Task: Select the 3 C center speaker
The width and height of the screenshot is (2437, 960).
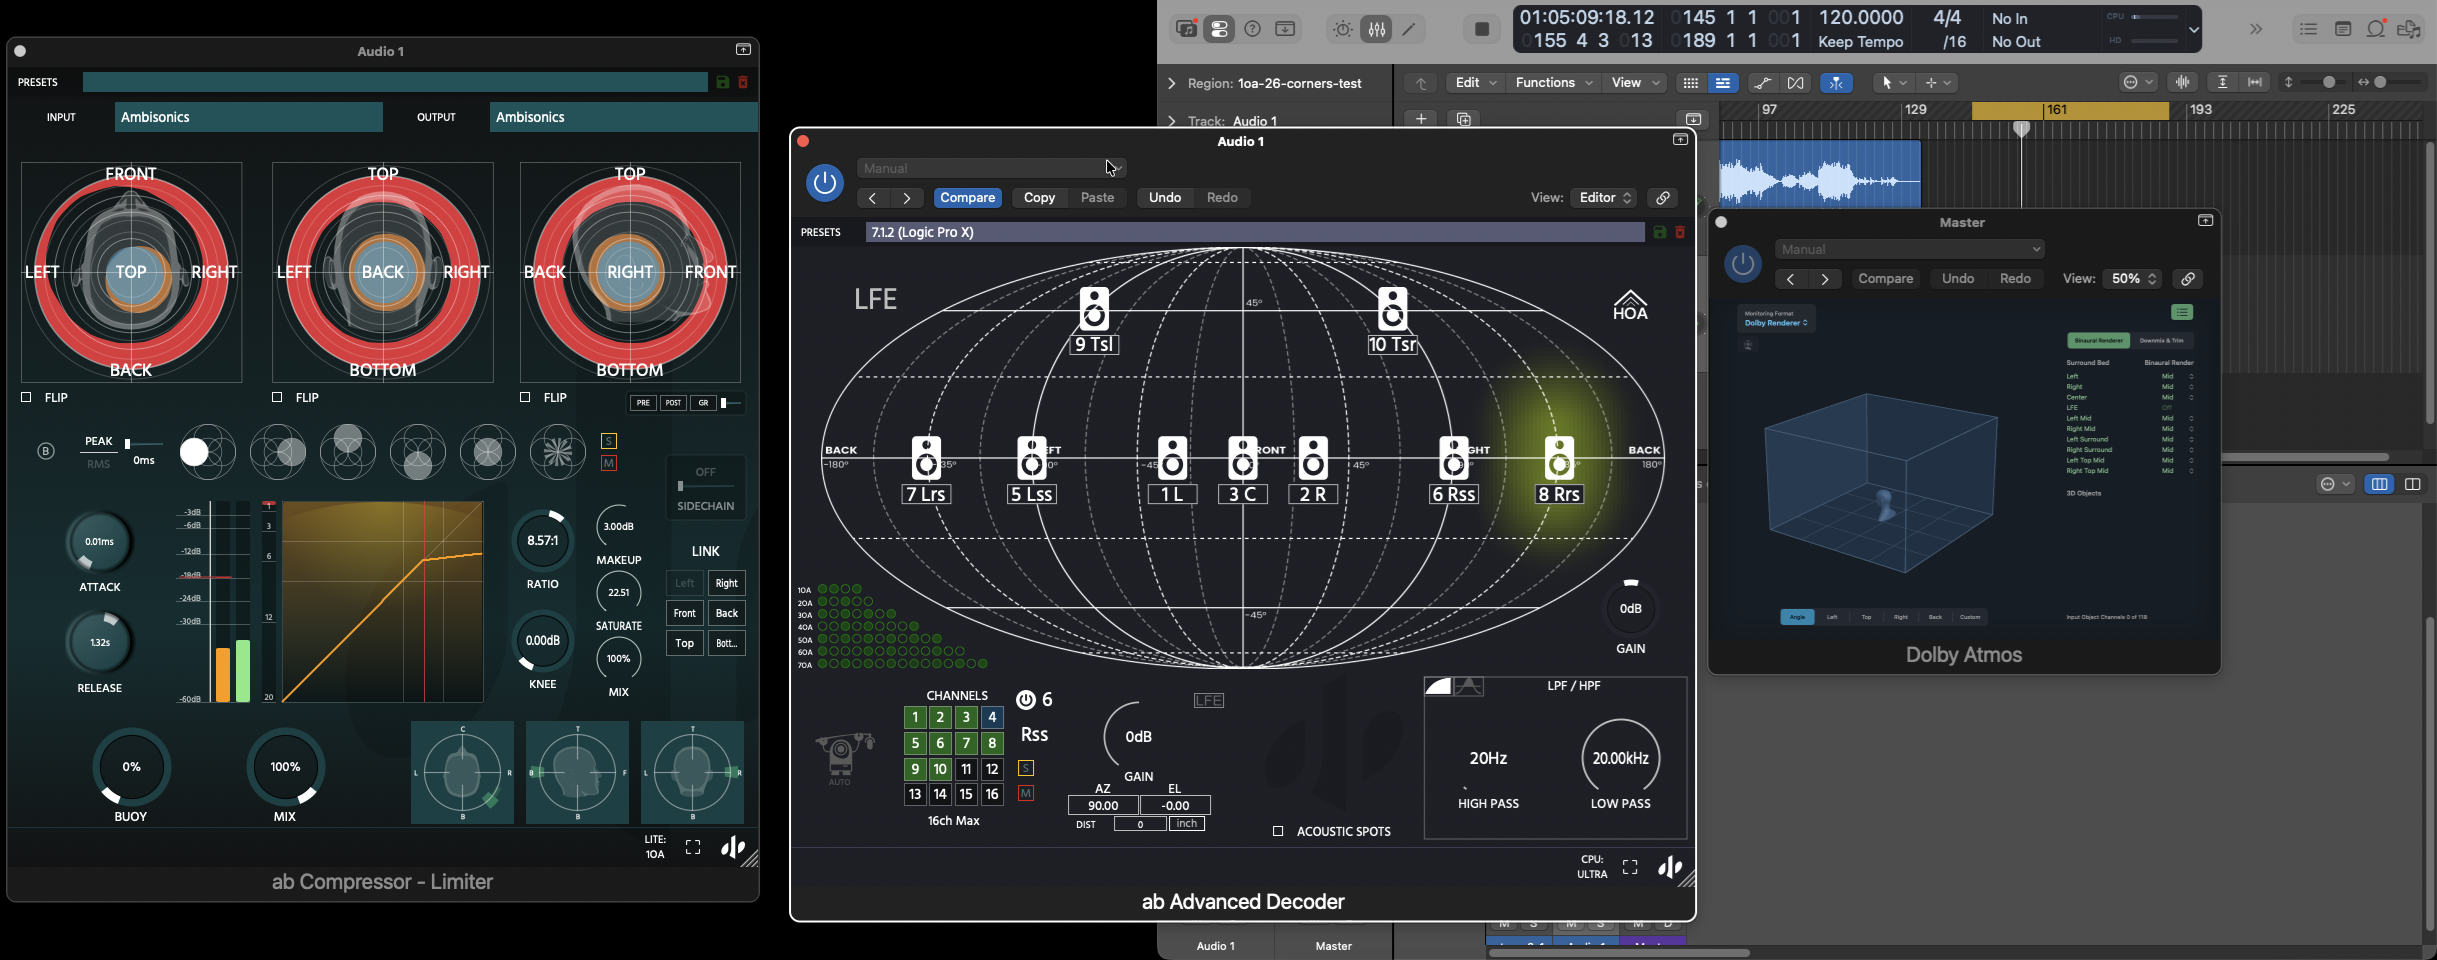Action: coord(1243,458)
